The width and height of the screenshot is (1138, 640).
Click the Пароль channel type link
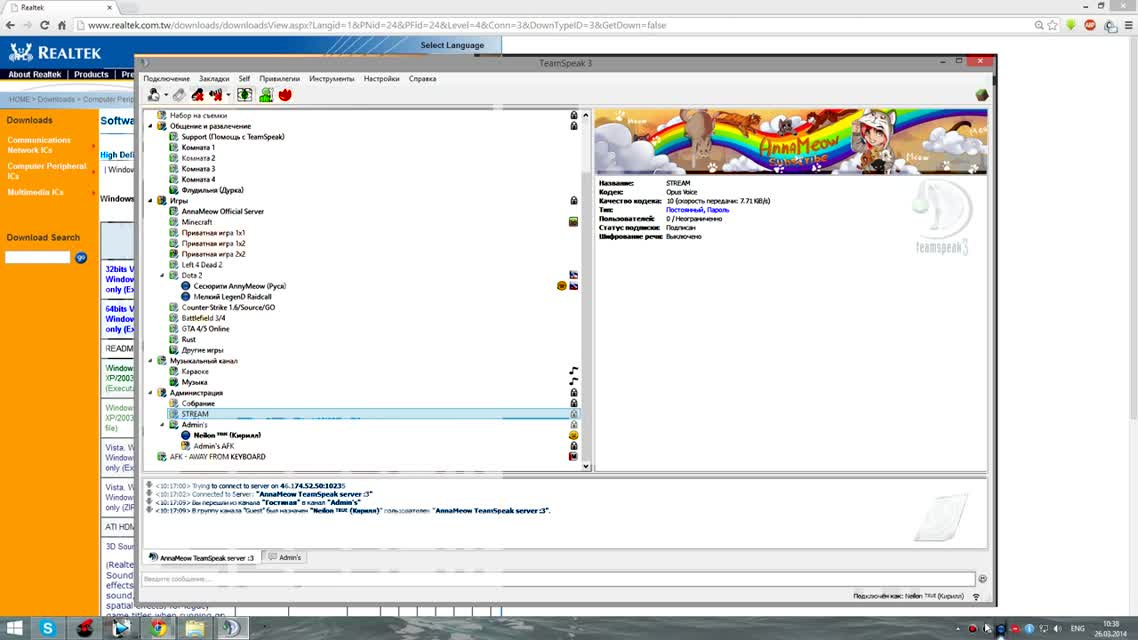[x=718, y=210]
